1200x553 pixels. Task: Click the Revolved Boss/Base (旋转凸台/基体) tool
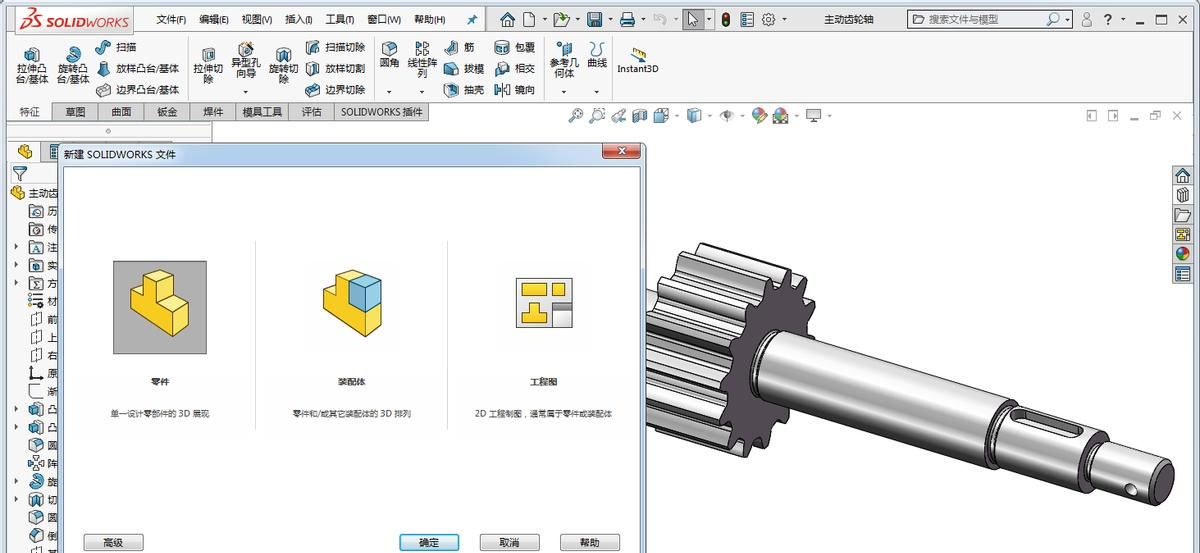(73, 65)
